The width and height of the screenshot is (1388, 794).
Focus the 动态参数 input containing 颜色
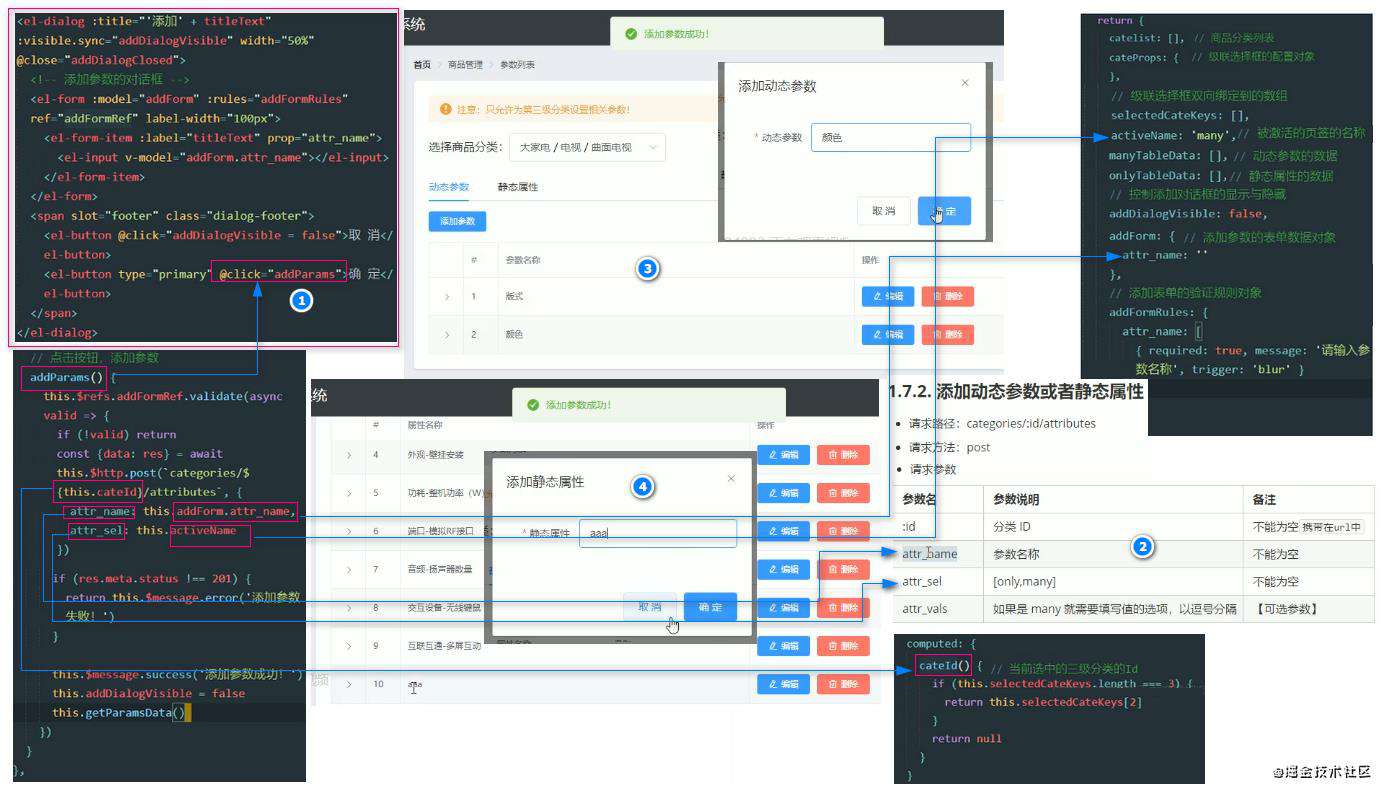click(890, 137)
